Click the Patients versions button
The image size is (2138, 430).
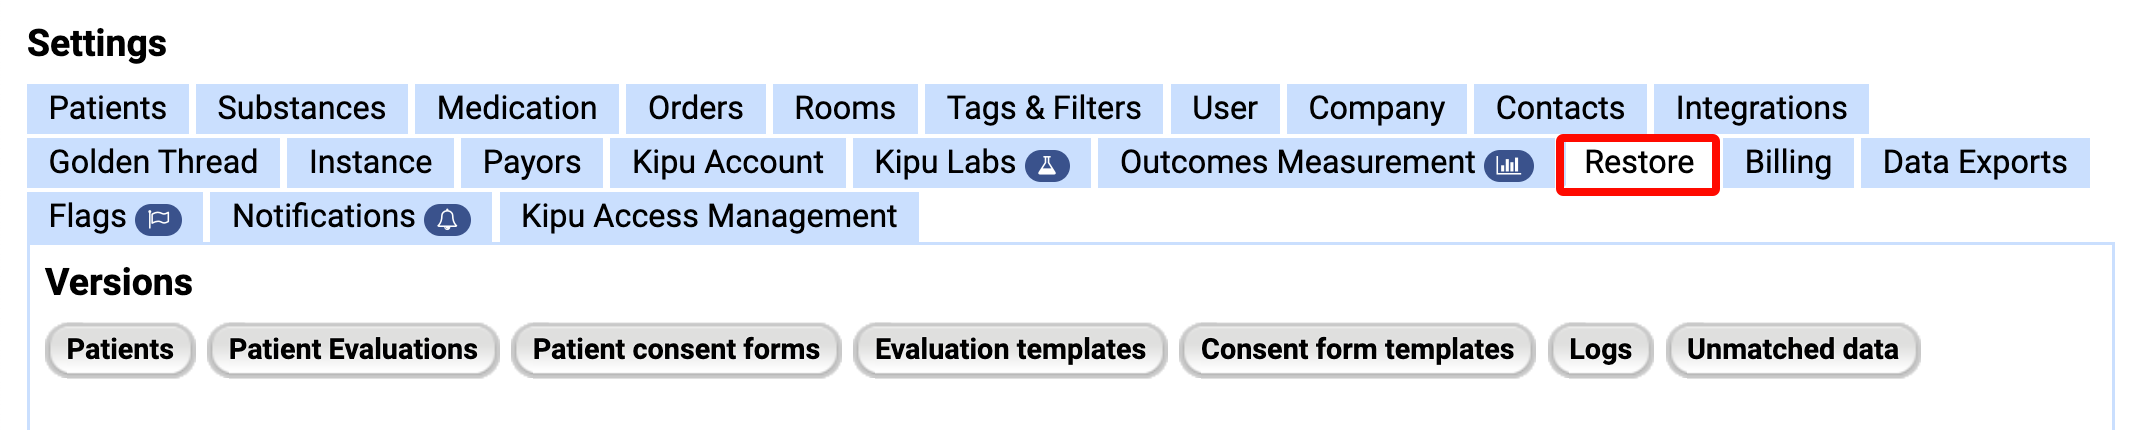(120, 350)
